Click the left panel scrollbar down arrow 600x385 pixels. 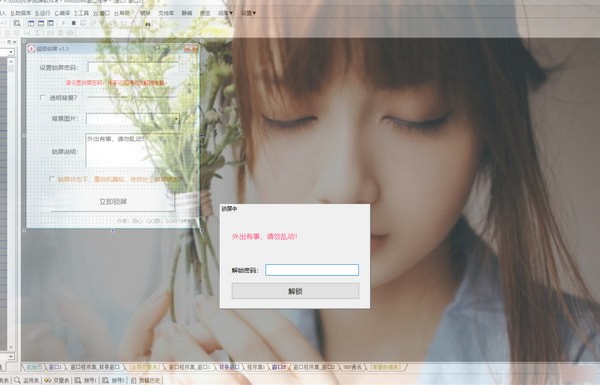(11, 347)
